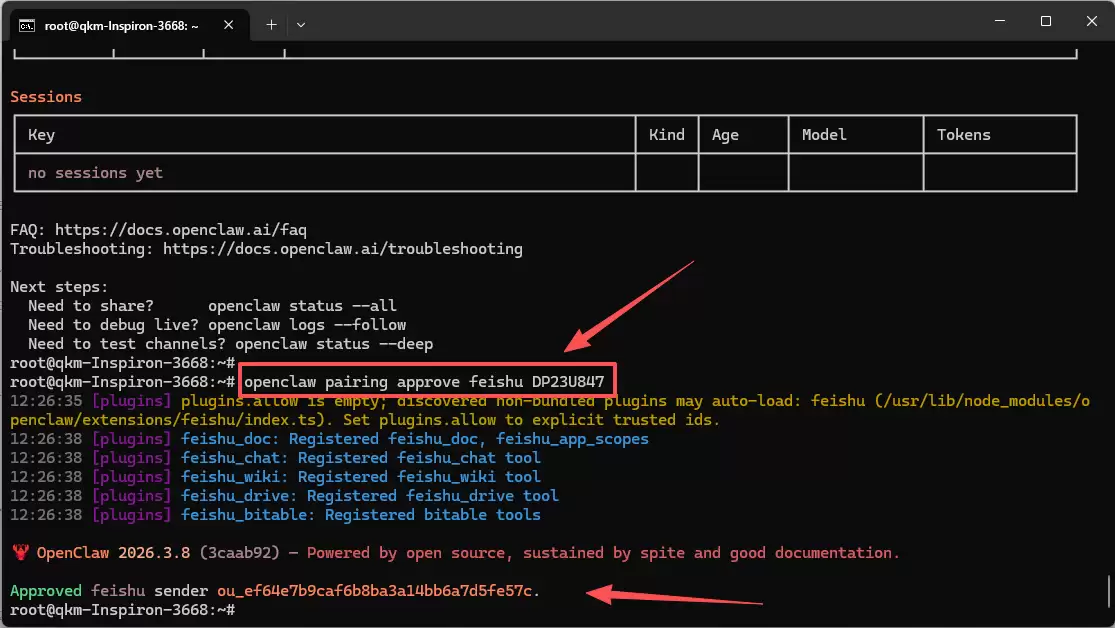Open the FAQ link docs.openclaw.ai/faq
Screen dimensions: 1115x628
point(181,230)
